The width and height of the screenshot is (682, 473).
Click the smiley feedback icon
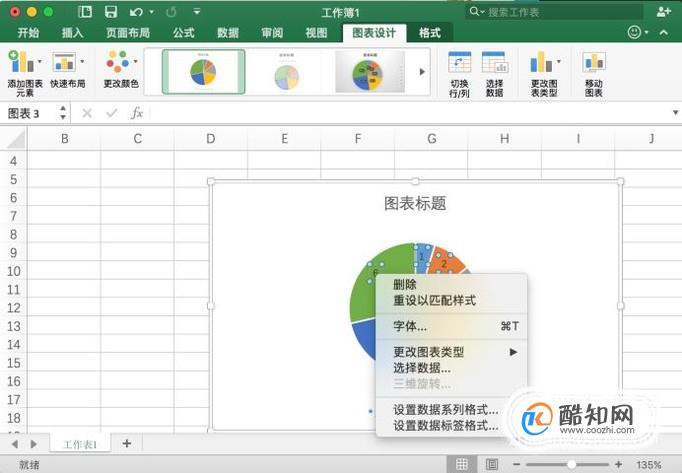pos(634,32)
